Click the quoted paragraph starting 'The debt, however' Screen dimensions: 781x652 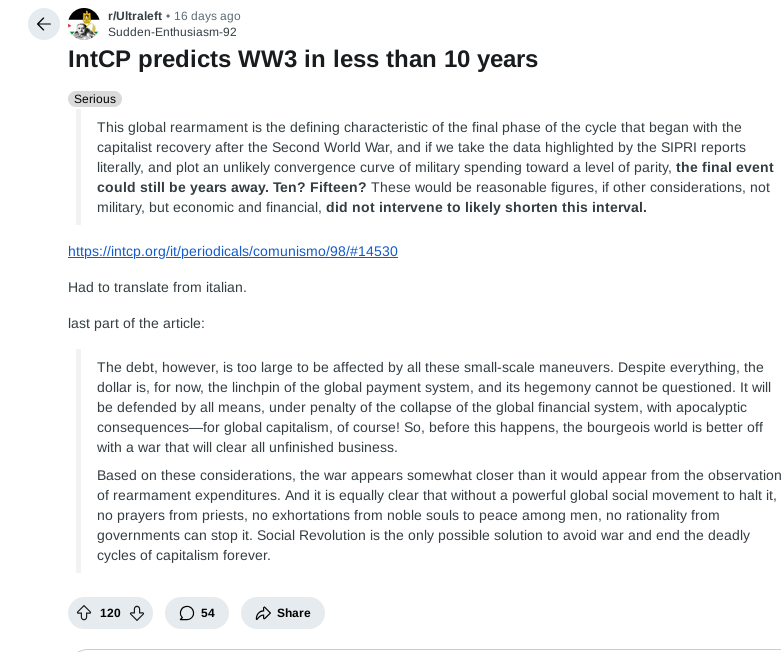[430, 407]
